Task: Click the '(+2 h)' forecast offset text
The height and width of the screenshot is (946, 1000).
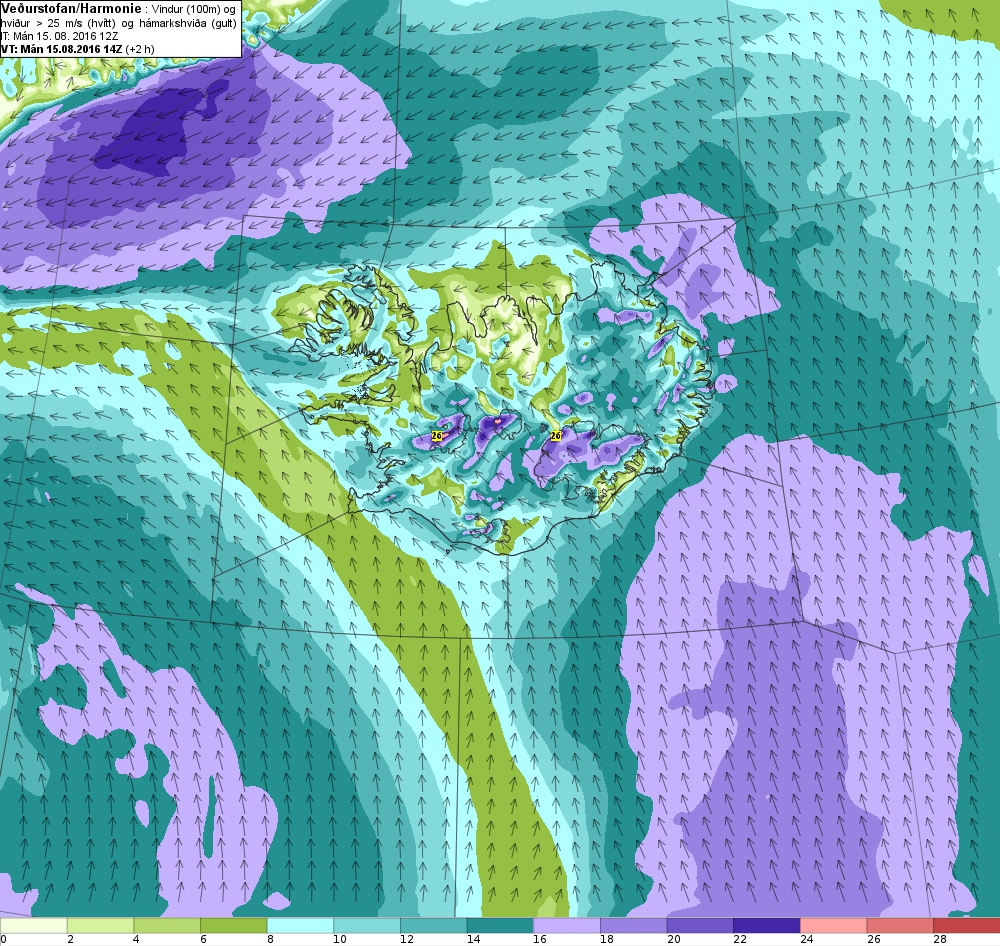Action: pos(140,48)
